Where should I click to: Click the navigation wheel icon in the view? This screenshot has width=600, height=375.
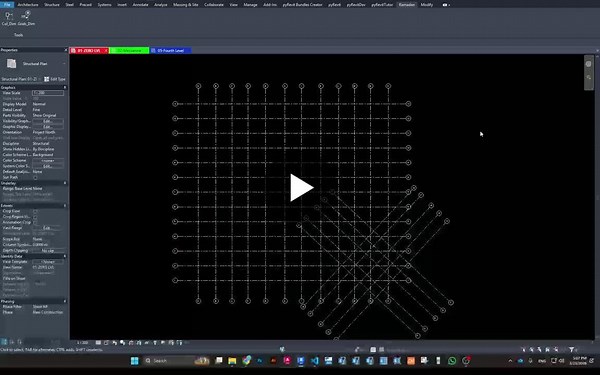pos(589,64)
